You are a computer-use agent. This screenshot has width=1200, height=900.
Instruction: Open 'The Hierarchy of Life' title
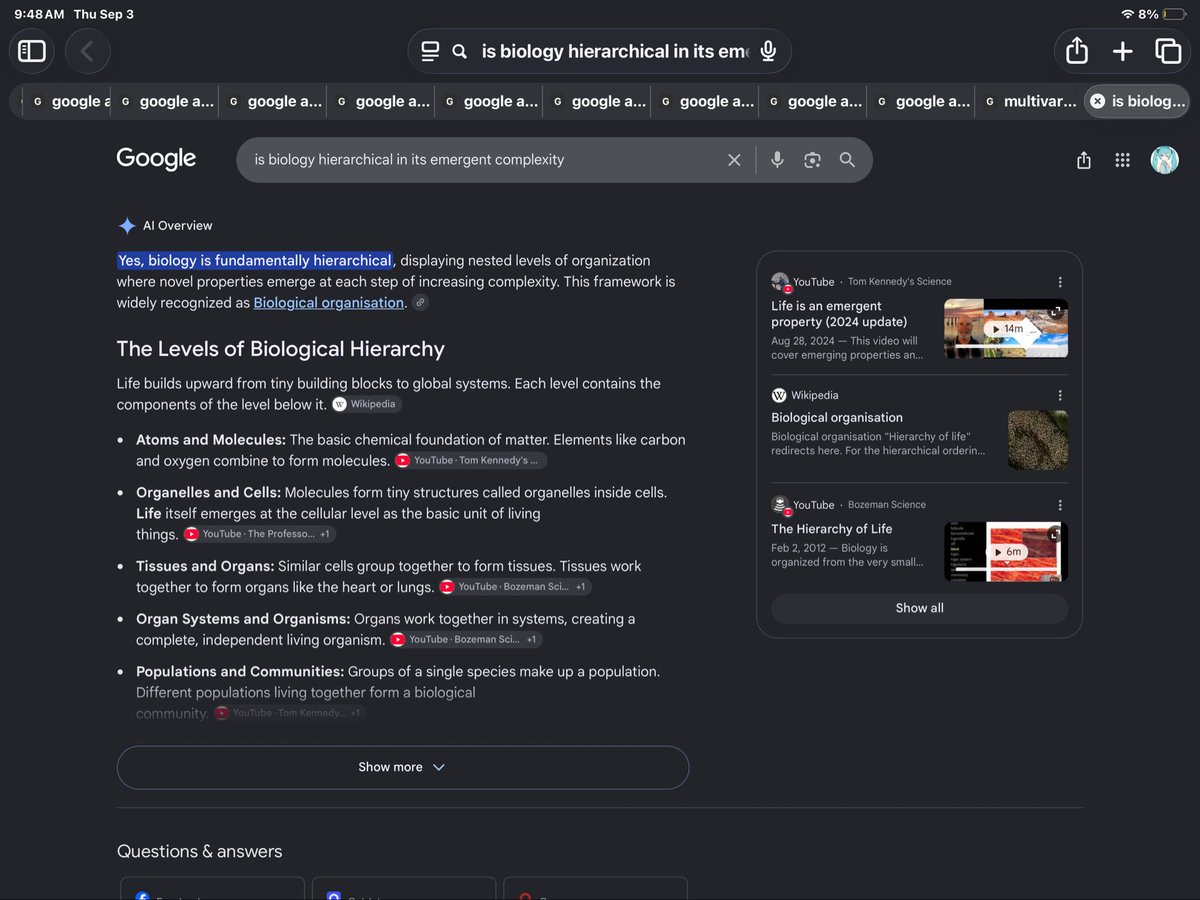coord(832,529)
